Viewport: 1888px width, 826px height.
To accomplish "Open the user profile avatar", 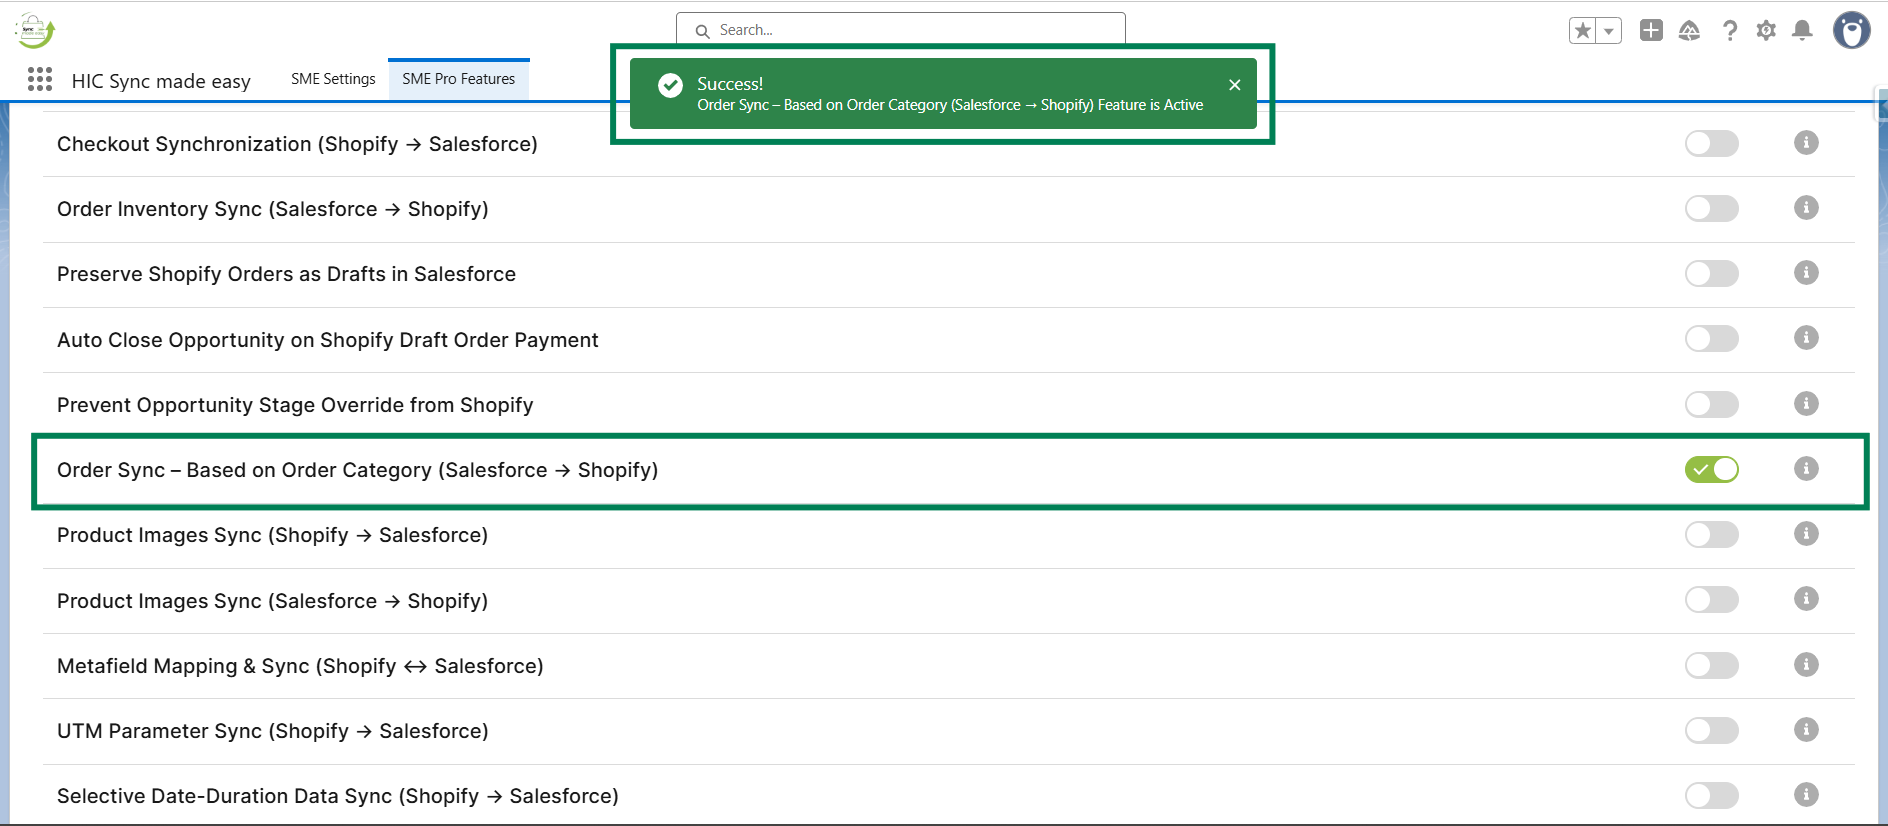I will coord(1851,31).
